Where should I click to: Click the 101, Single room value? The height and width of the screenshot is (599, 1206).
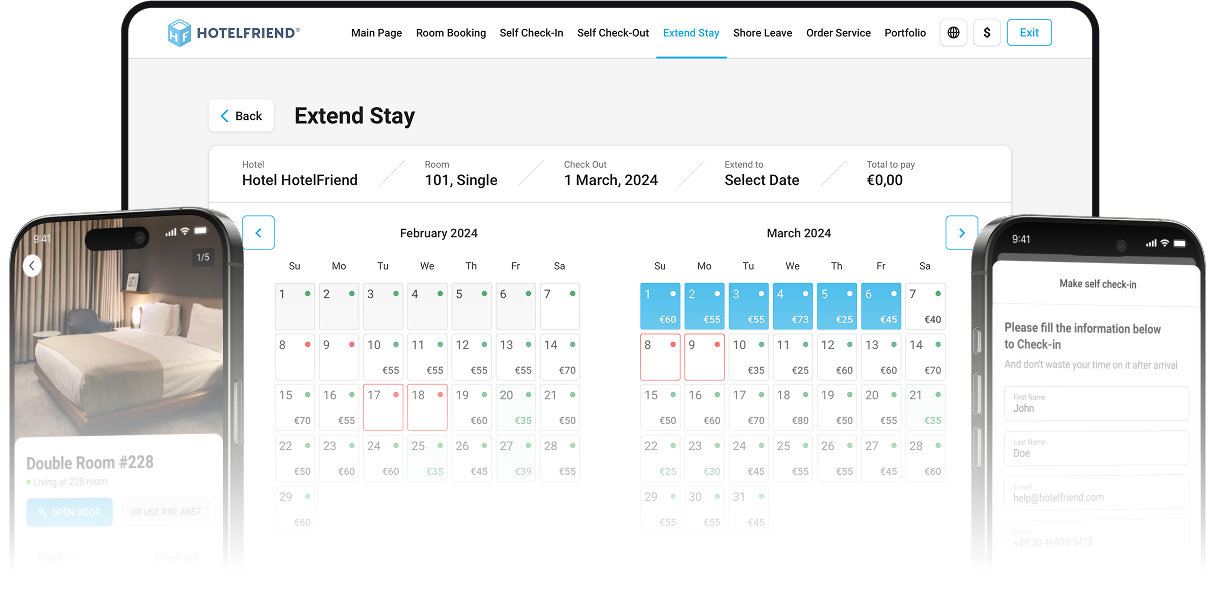[461, 181]
